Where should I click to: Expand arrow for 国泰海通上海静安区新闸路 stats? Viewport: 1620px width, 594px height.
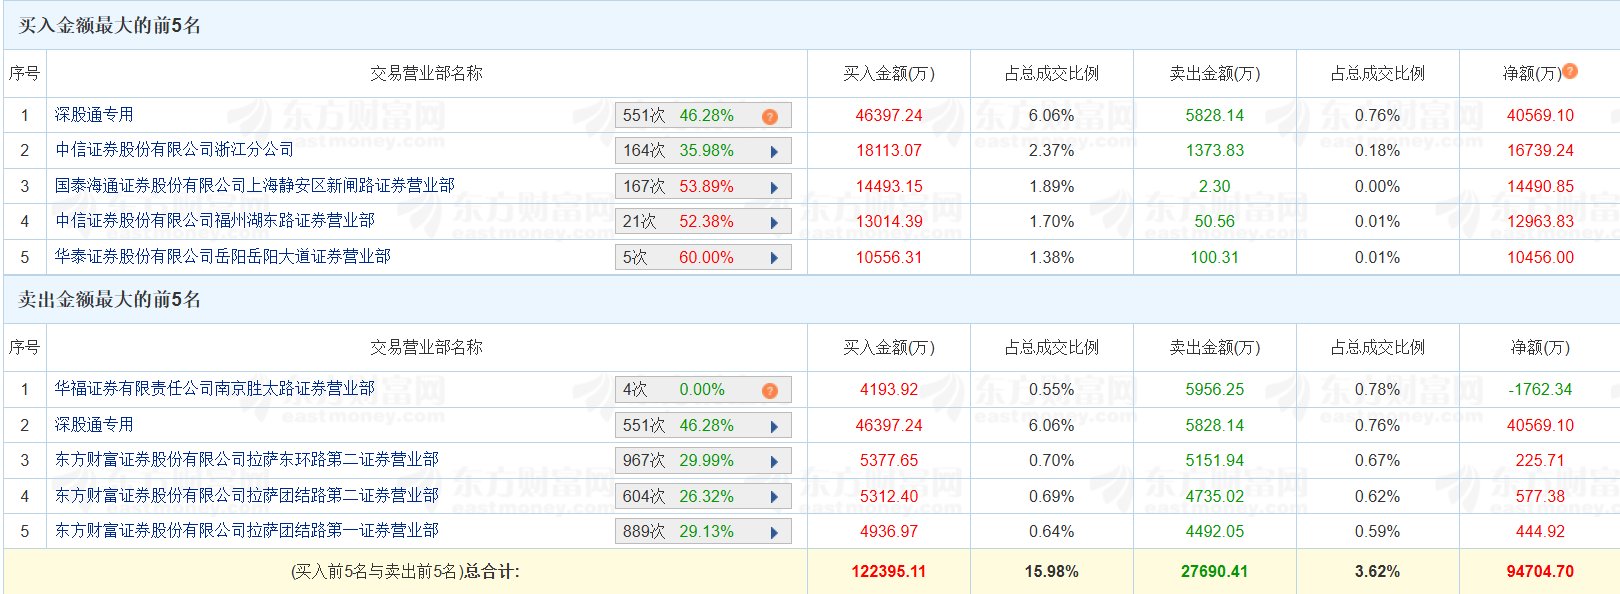tap(774, 187)
